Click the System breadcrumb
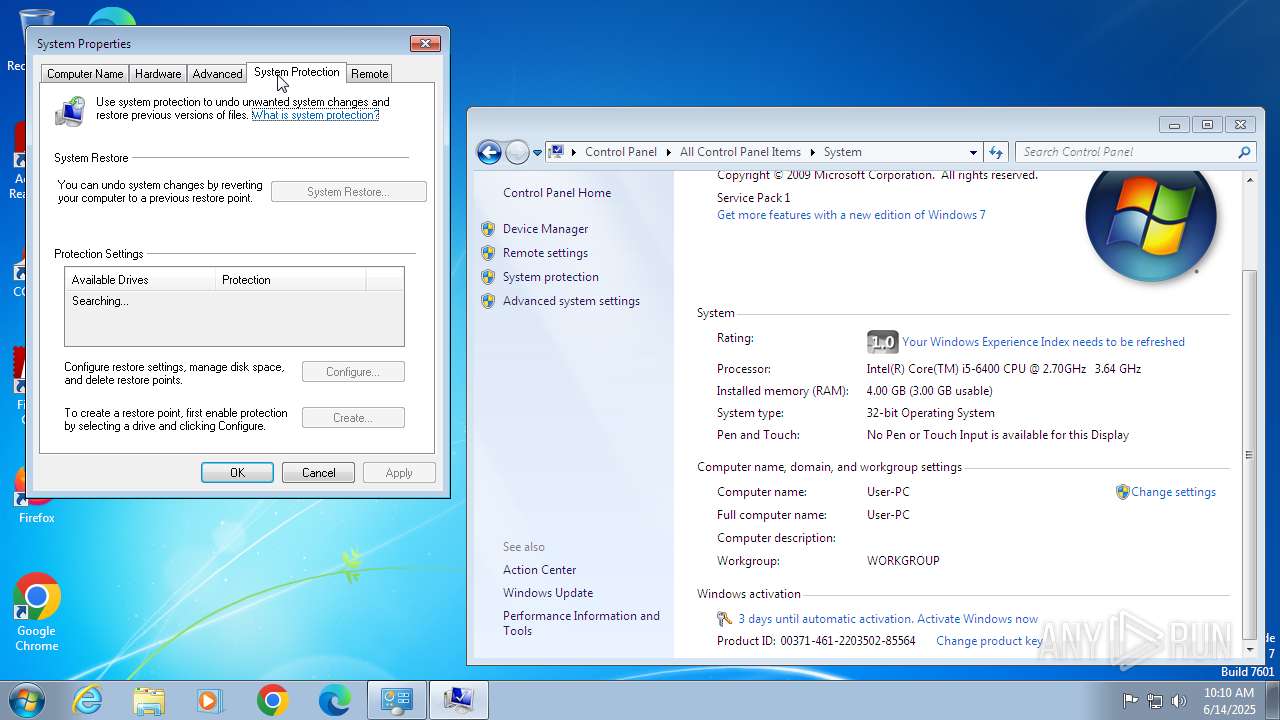This screenshot has width=1280, height=720. coord(842,152)
